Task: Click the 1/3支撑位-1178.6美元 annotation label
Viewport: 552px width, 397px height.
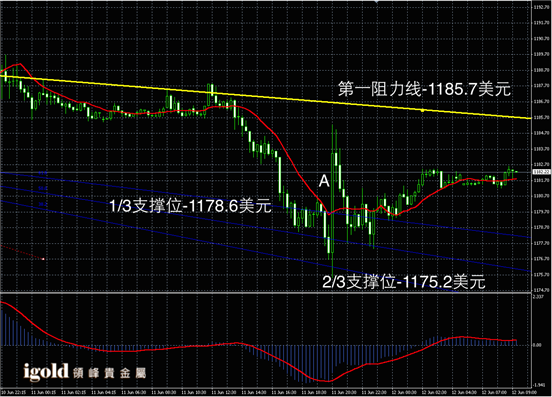Action: click(190, 206)
